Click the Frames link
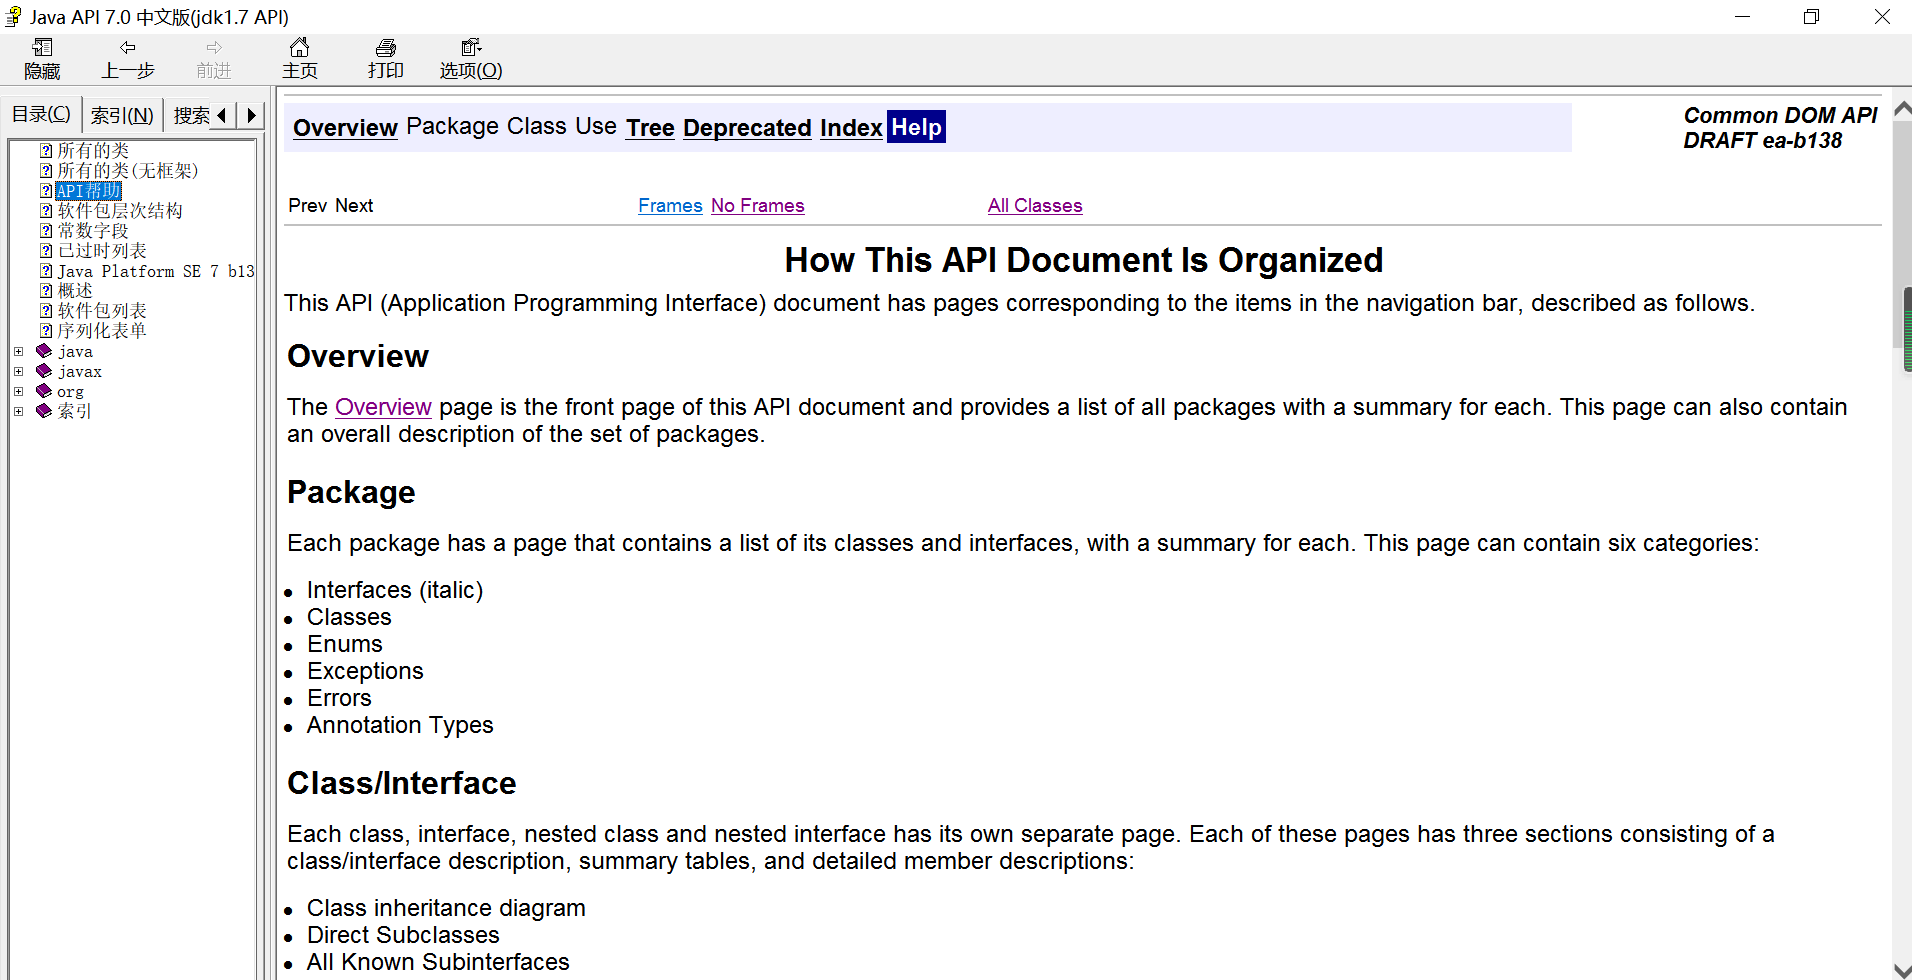The width and height of the screenshot is (1912, 980). pos(670,205)
